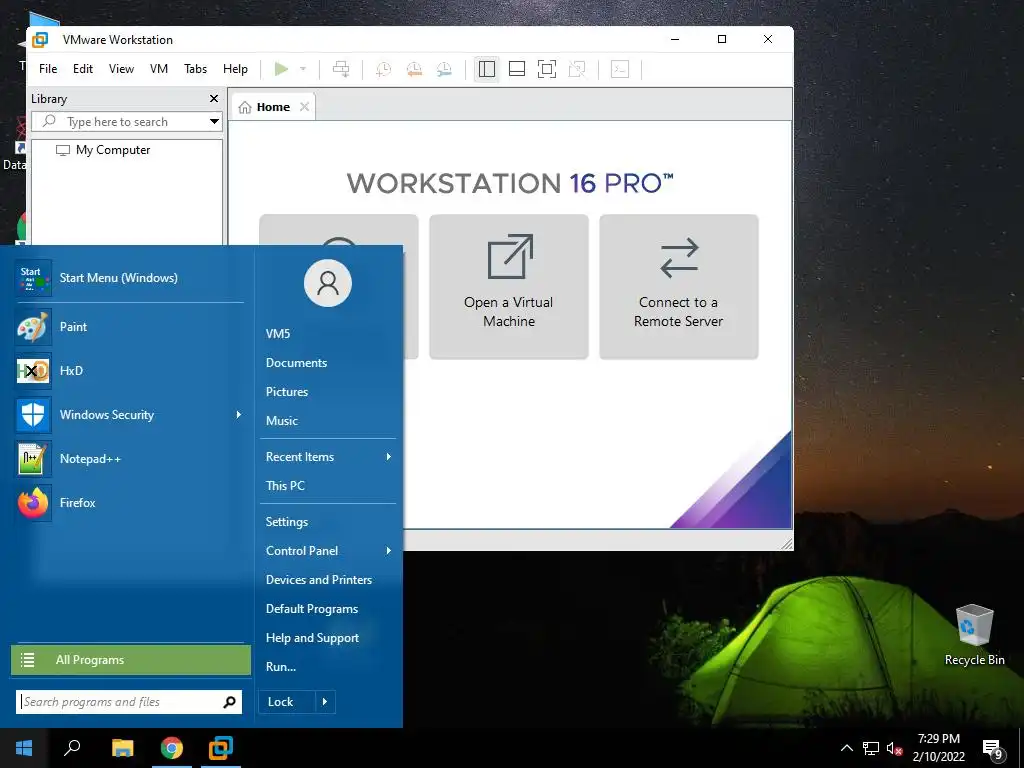The width and height of the screenshot is (1024, 768).
Task: Toggle the thumbnail bar view icon
Action: [517, 69]
